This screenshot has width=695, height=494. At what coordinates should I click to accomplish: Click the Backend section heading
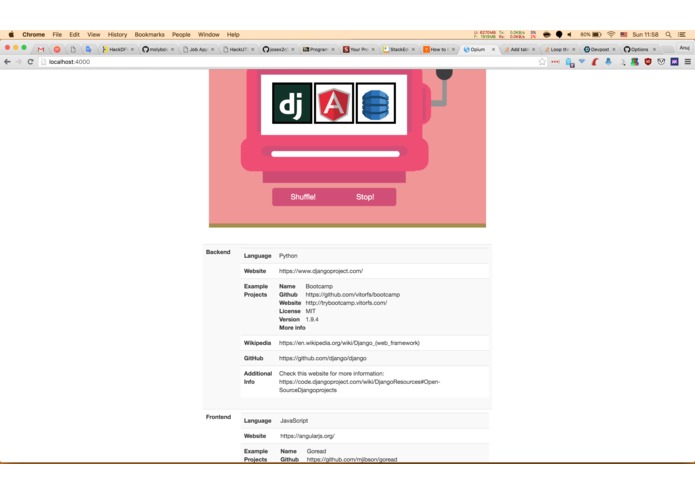point(218,252)
